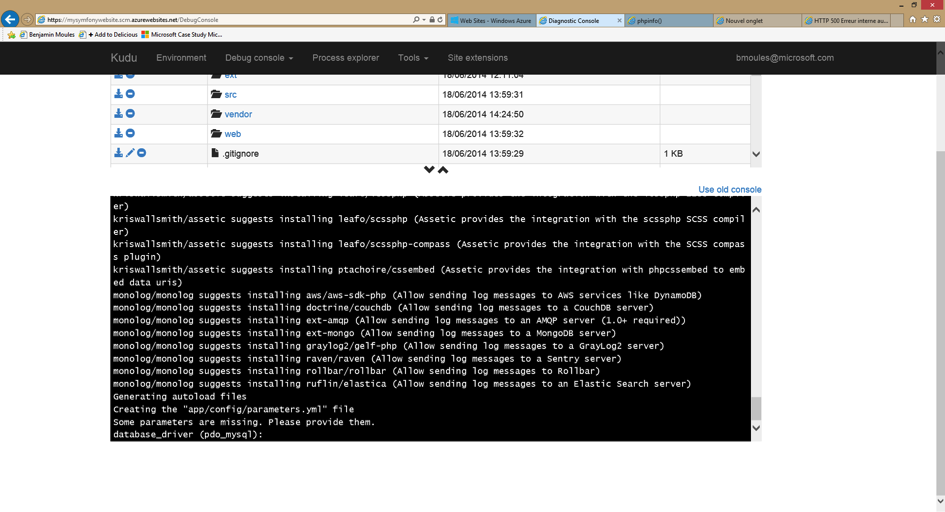Open the vendor folder link

point(238,114)
